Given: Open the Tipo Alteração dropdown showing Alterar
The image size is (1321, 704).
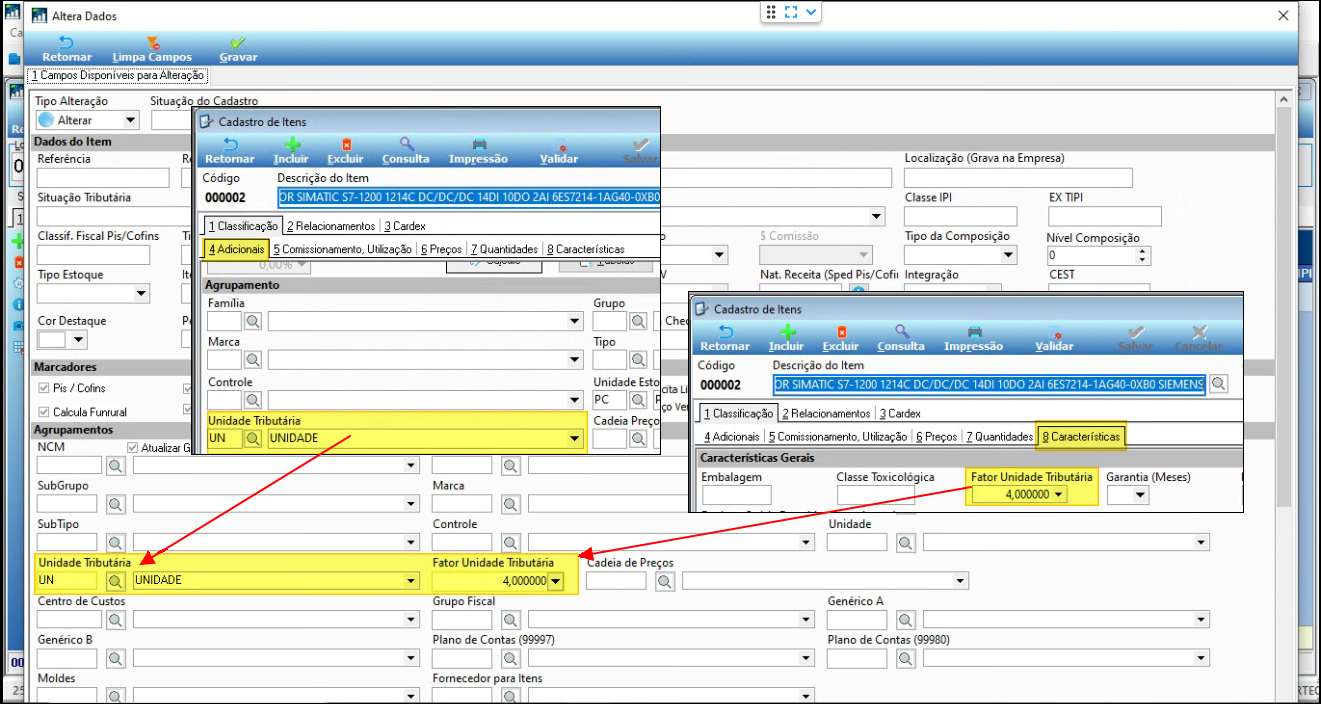Looking at the screenshot, I should (131, 120).
